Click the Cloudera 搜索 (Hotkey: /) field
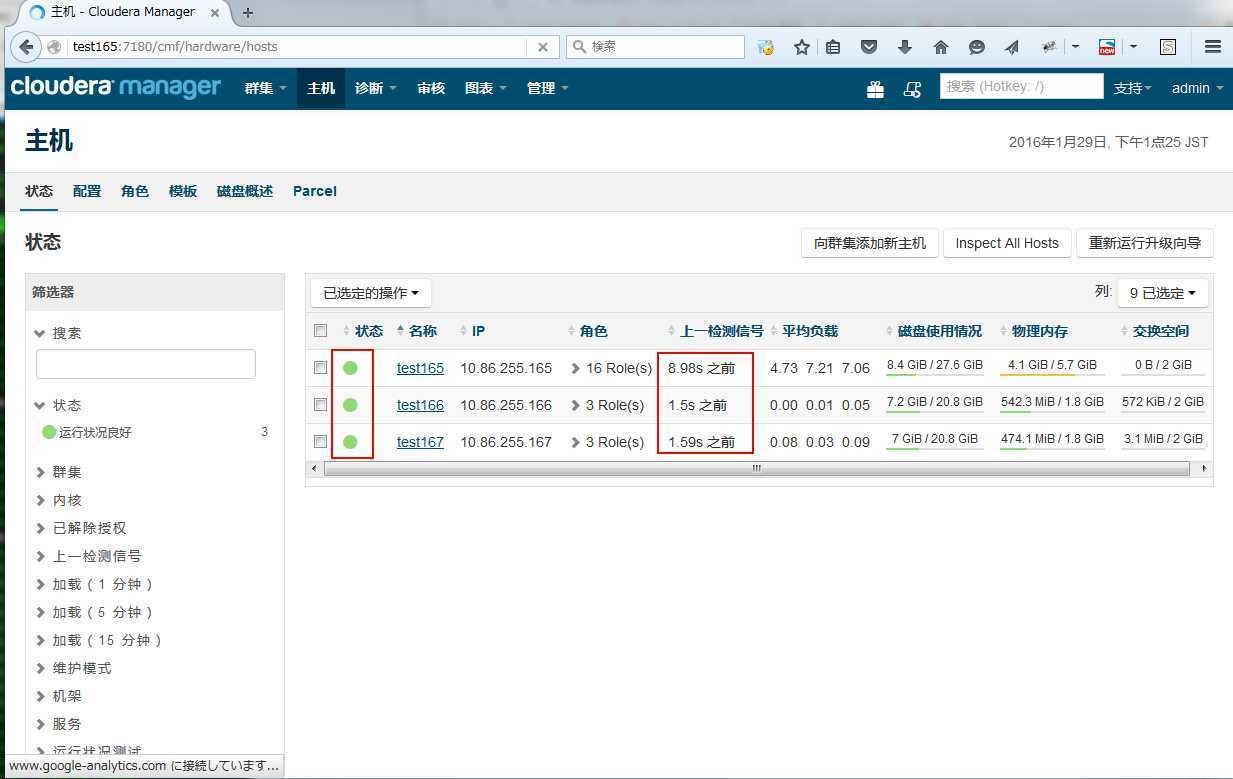1233x779 pixels. pos(1022,87)
